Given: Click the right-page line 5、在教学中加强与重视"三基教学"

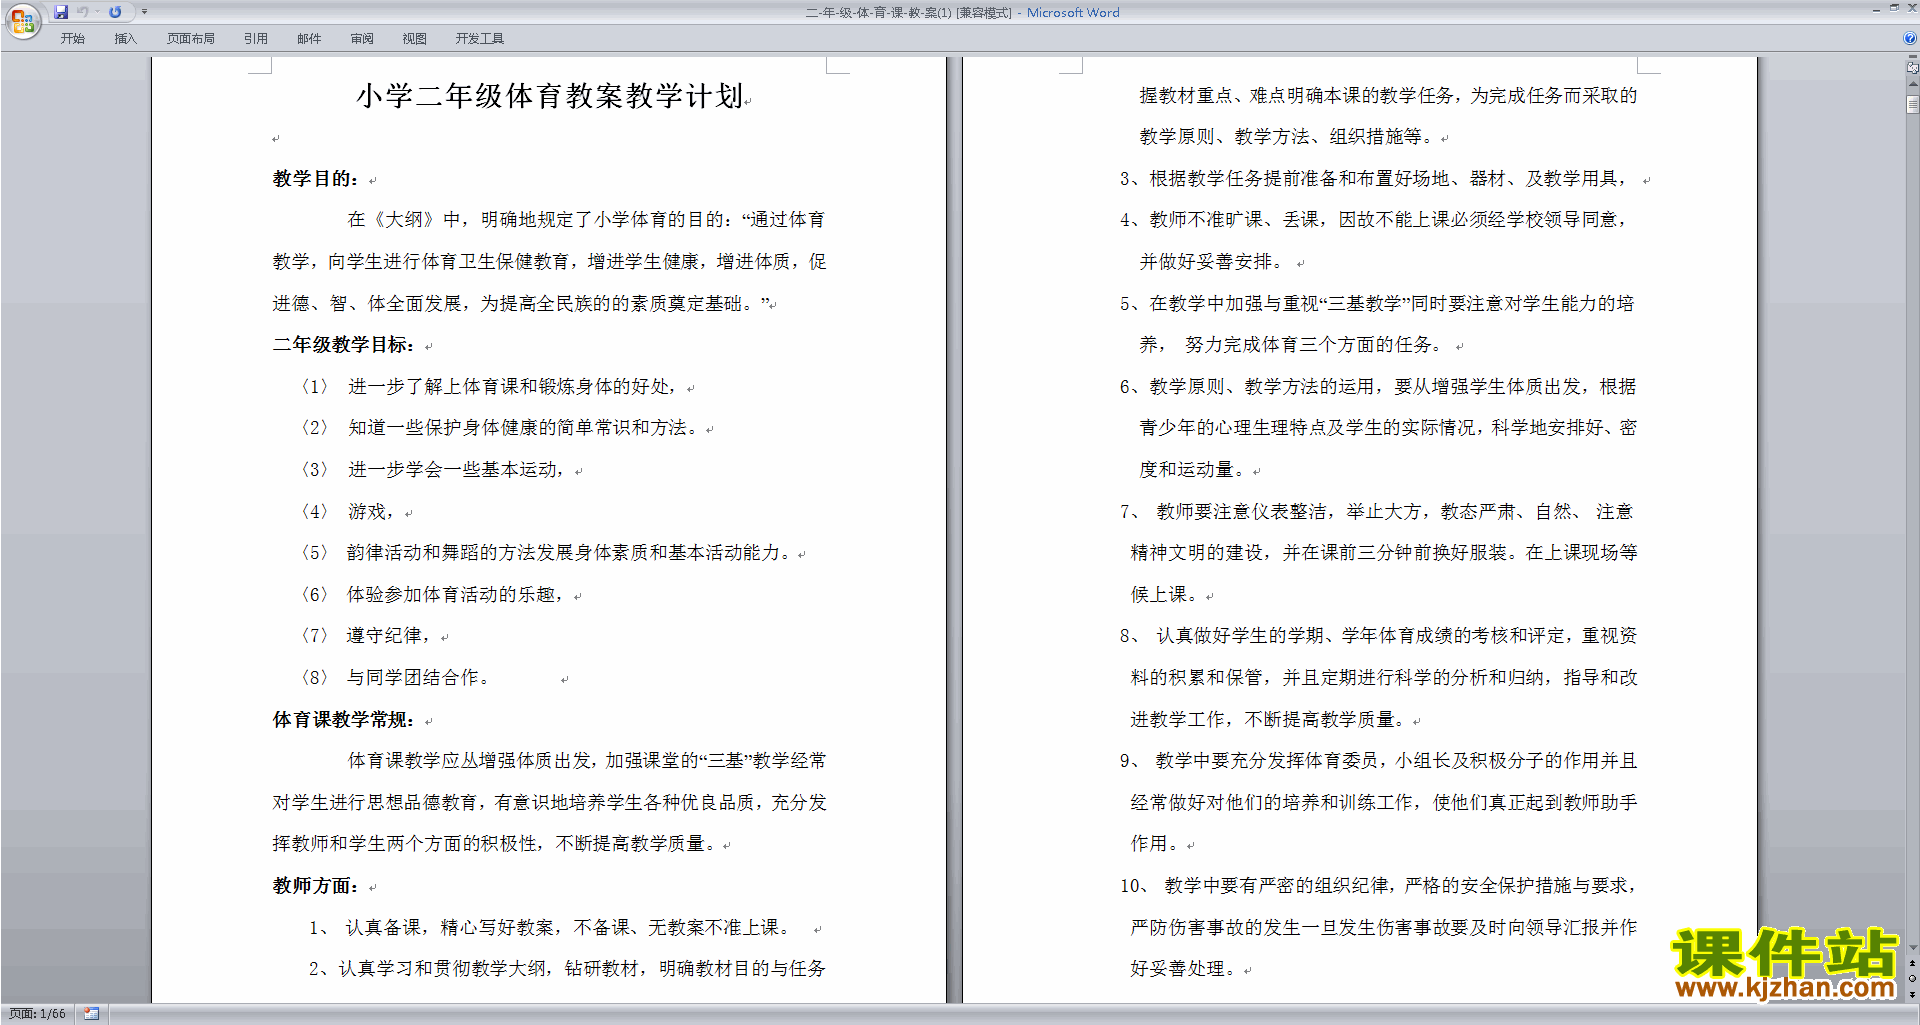Looking at the screenshot, I should click(x=1377, y=304).
